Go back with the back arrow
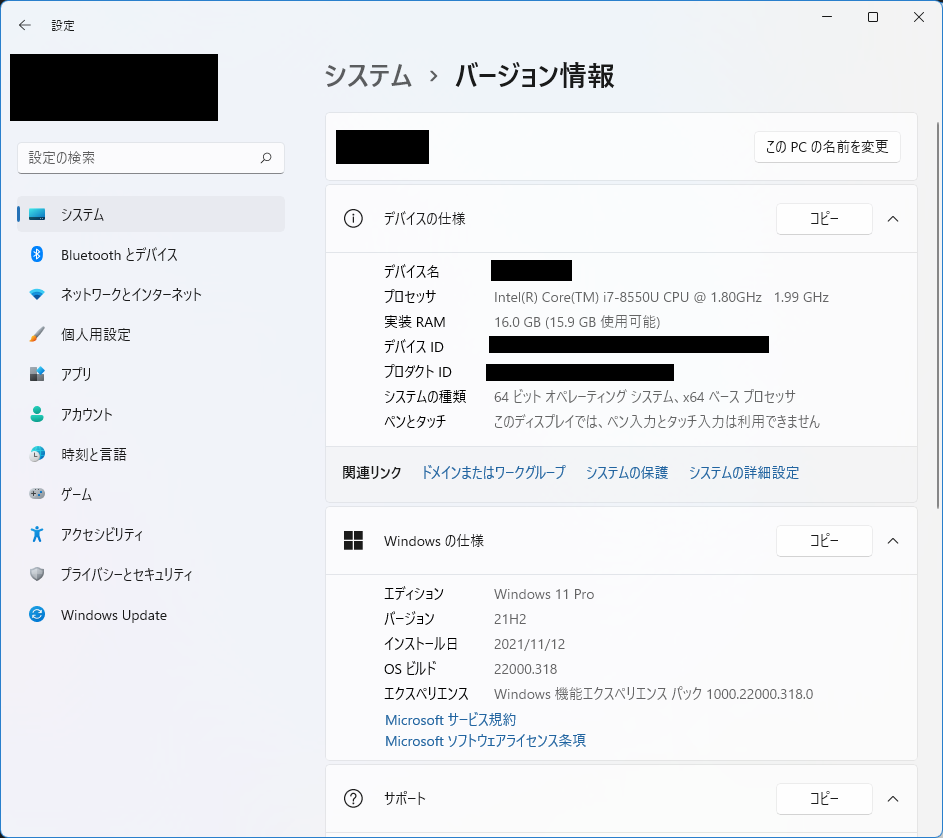This screenshot has height=838, width=943. [25, 25]
